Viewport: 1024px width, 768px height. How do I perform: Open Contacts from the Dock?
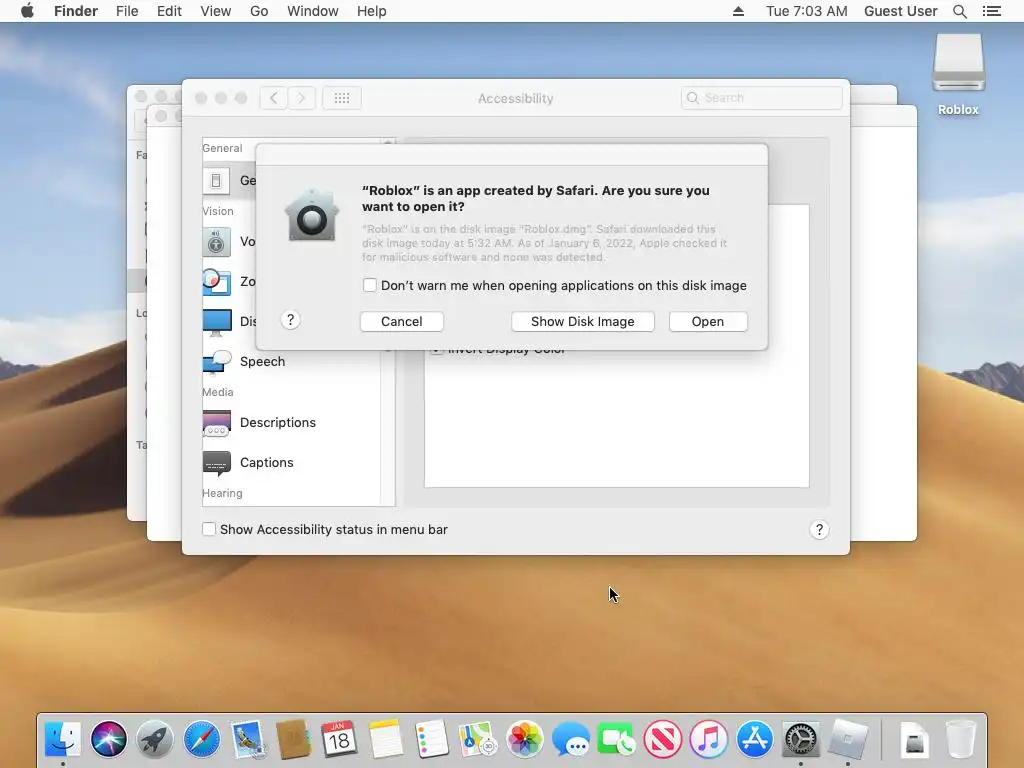click(x=293, y=740)
